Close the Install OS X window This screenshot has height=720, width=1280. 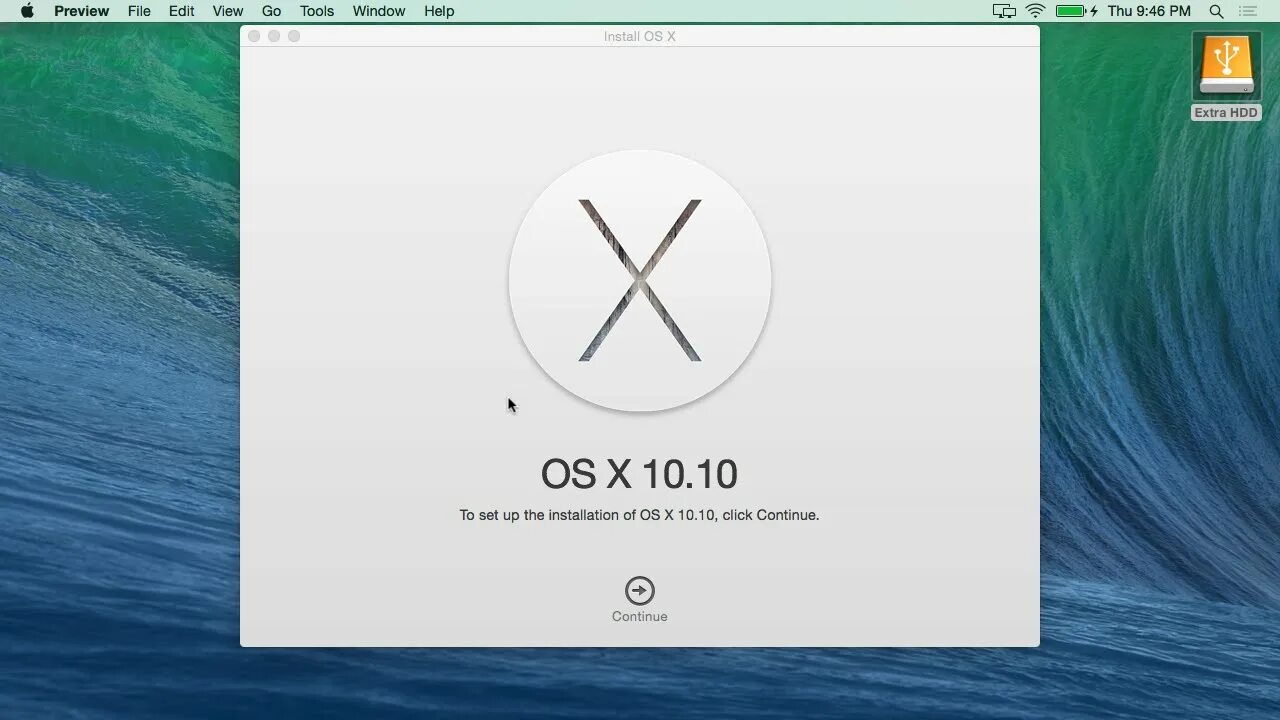254,36
